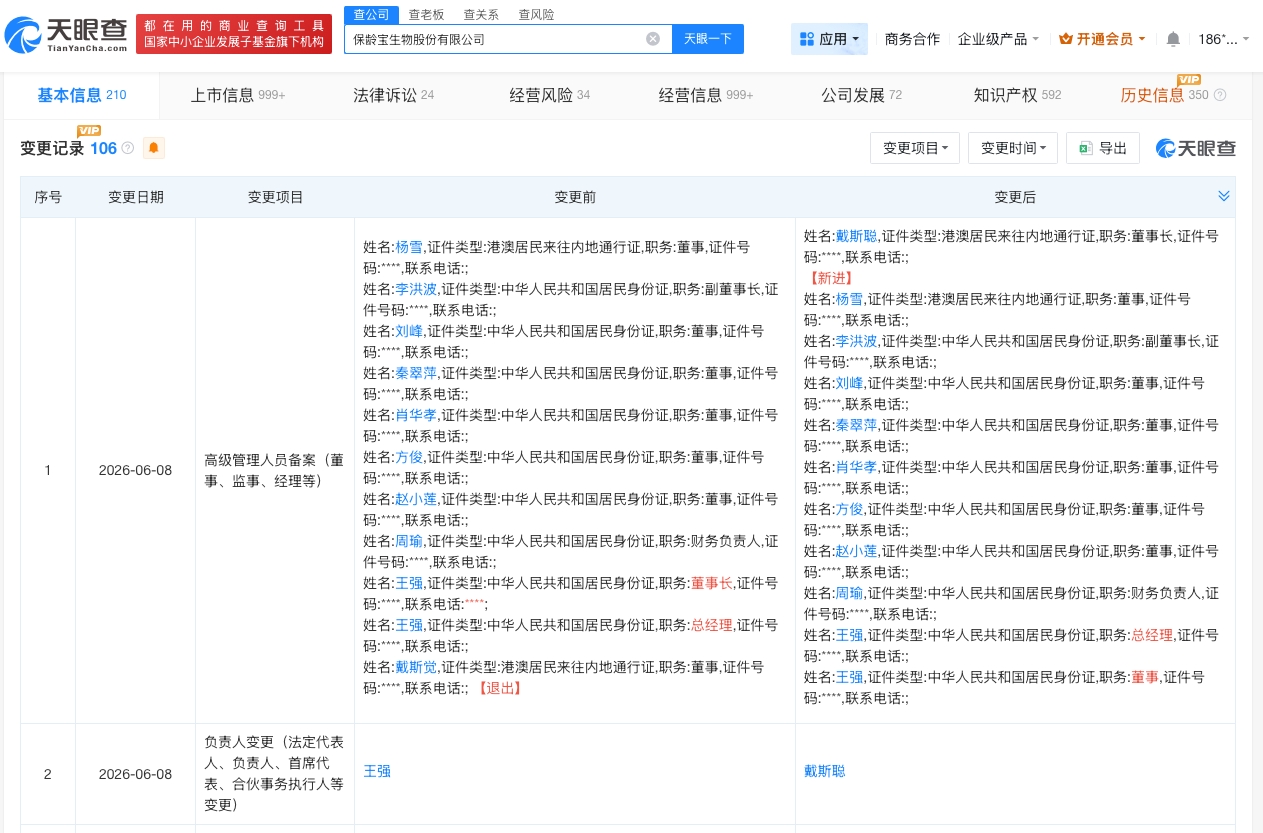Click the 变更后 column header

[x=1015, y=197]
